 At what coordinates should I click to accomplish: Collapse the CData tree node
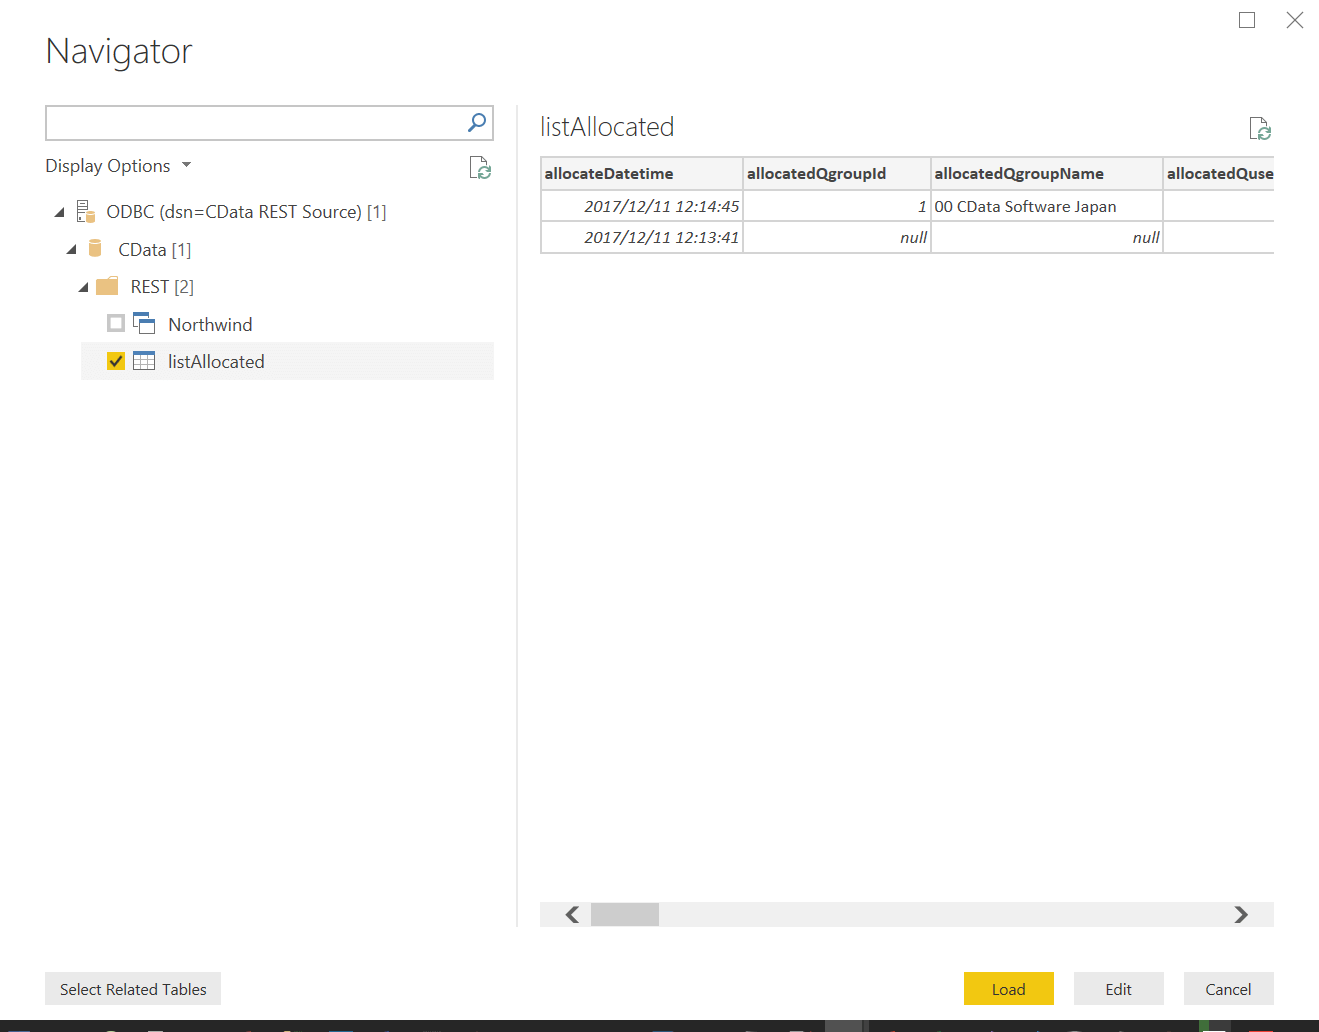tap(72, 249)
